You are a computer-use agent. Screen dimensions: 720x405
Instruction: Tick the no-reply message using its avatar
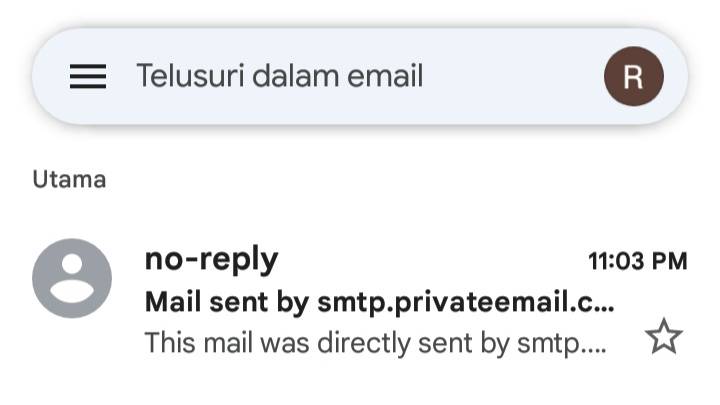point(72,278)
